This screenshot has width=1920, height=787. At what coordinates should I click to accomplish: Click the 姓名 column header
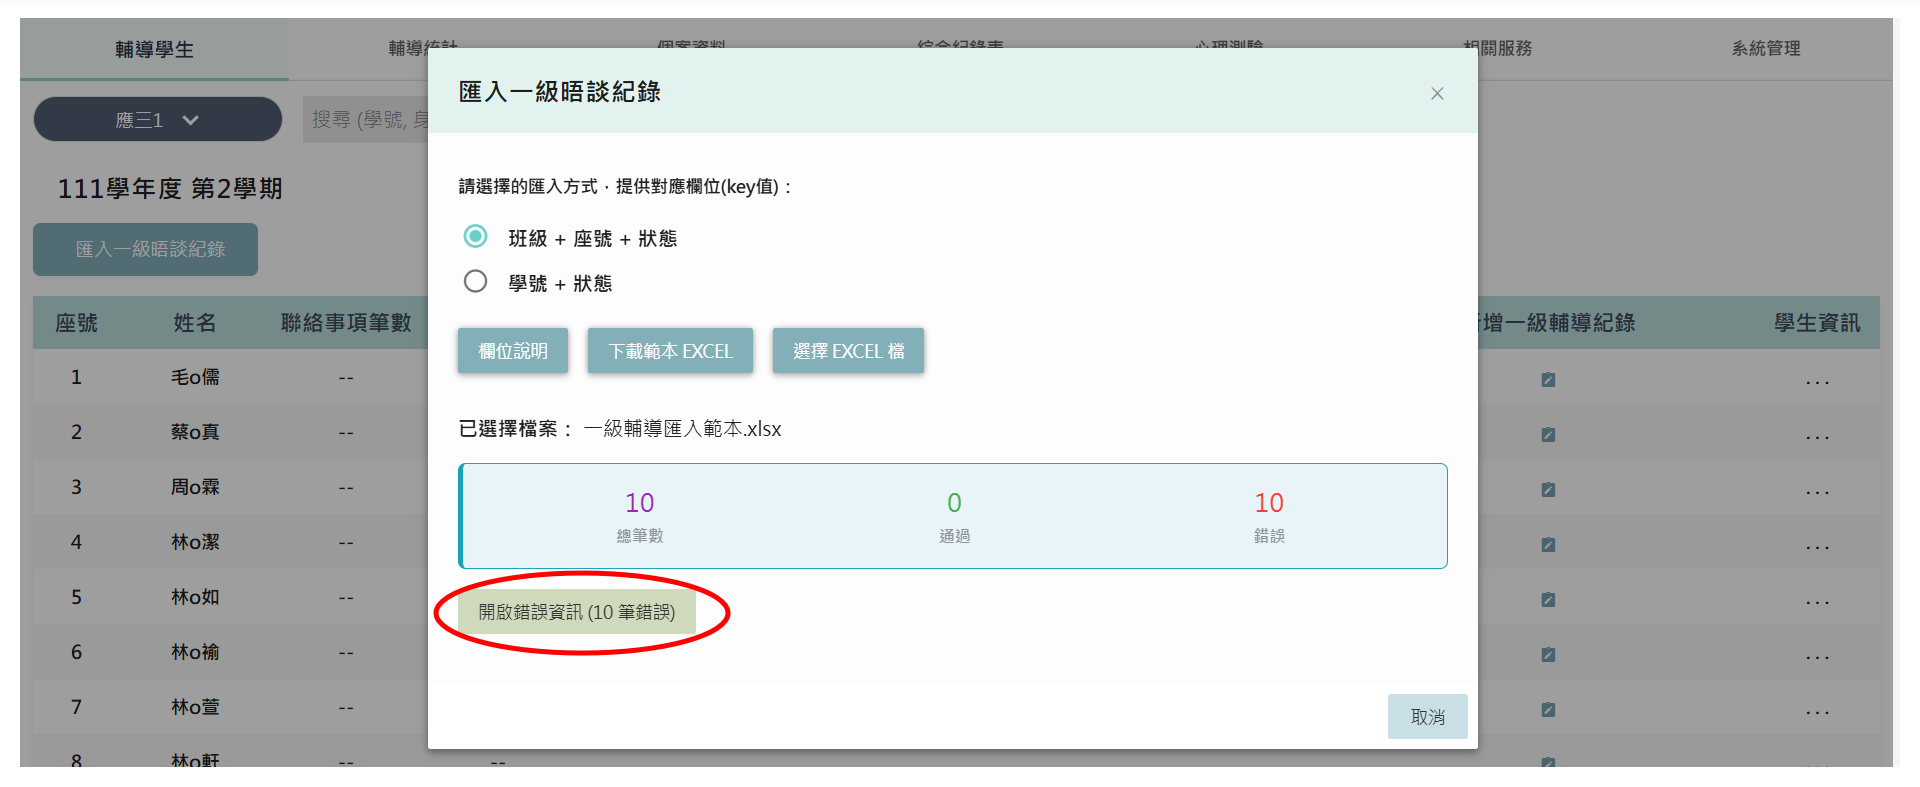(195, 323)
